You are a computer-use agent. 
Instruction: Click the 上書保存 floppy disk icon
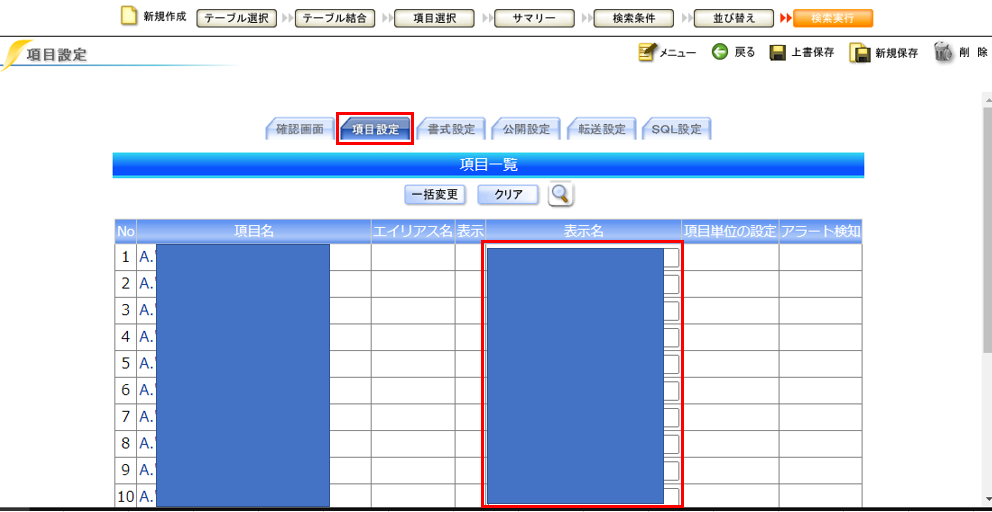pyautogui.click(x=777, y=53)
